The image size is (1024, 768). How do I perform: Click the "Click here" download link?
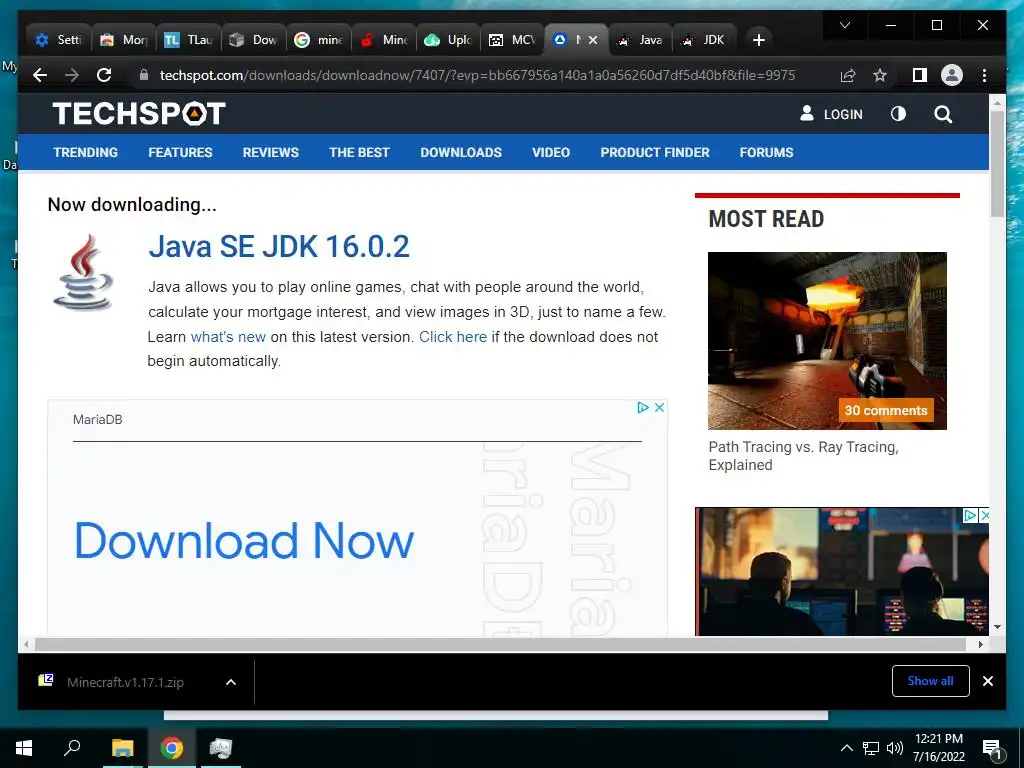[x=453, y=337]
